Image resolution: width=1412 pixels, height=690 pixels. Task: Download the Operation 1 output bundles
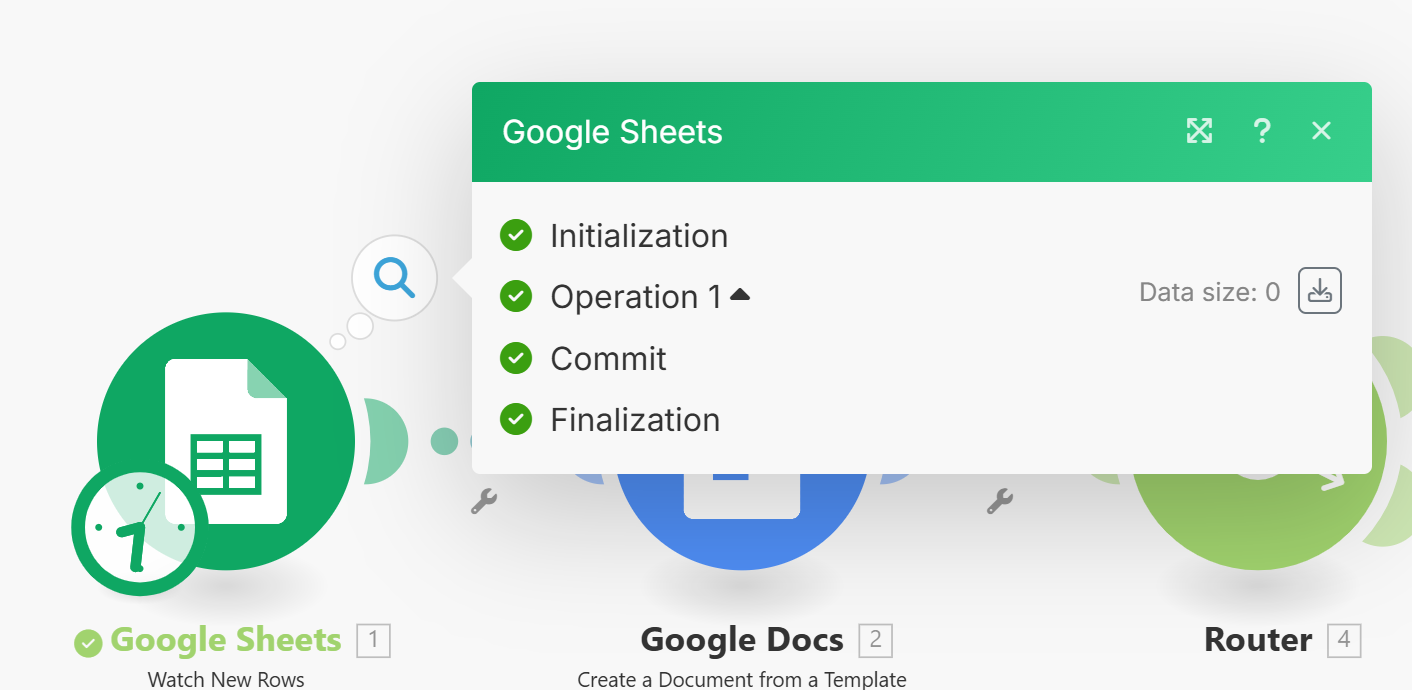point(1319,291)
